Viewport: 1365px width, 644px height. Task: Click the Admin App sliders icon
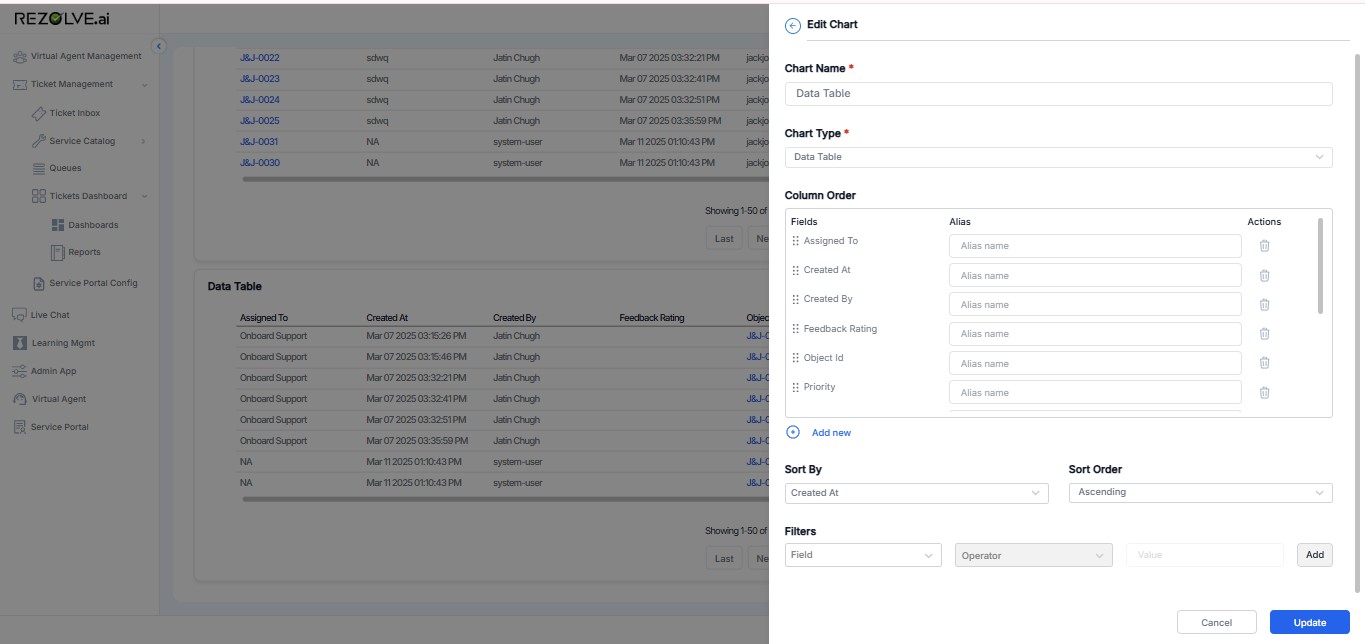click(x=19, y=371)
